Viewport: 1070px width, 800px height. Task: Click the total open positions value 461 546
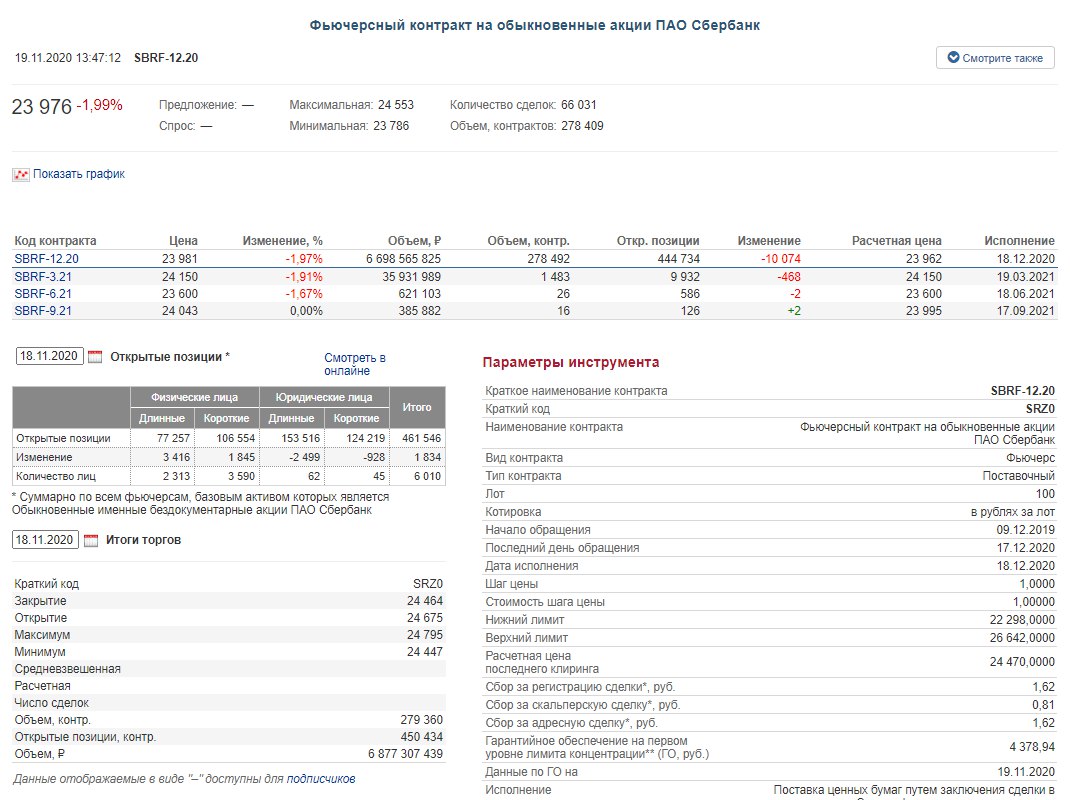point(422,438)
